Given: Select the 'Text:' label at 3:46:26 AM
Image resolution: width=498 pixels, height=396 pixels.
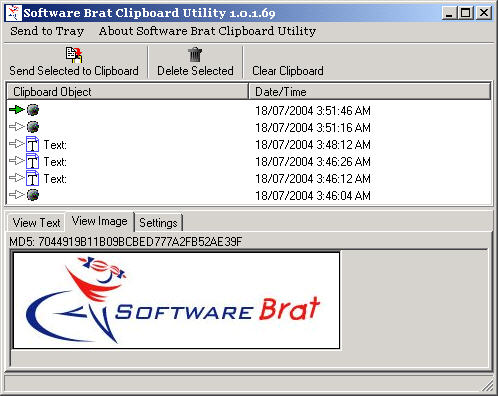Looking at the screenshot, I should click(55, 162).
